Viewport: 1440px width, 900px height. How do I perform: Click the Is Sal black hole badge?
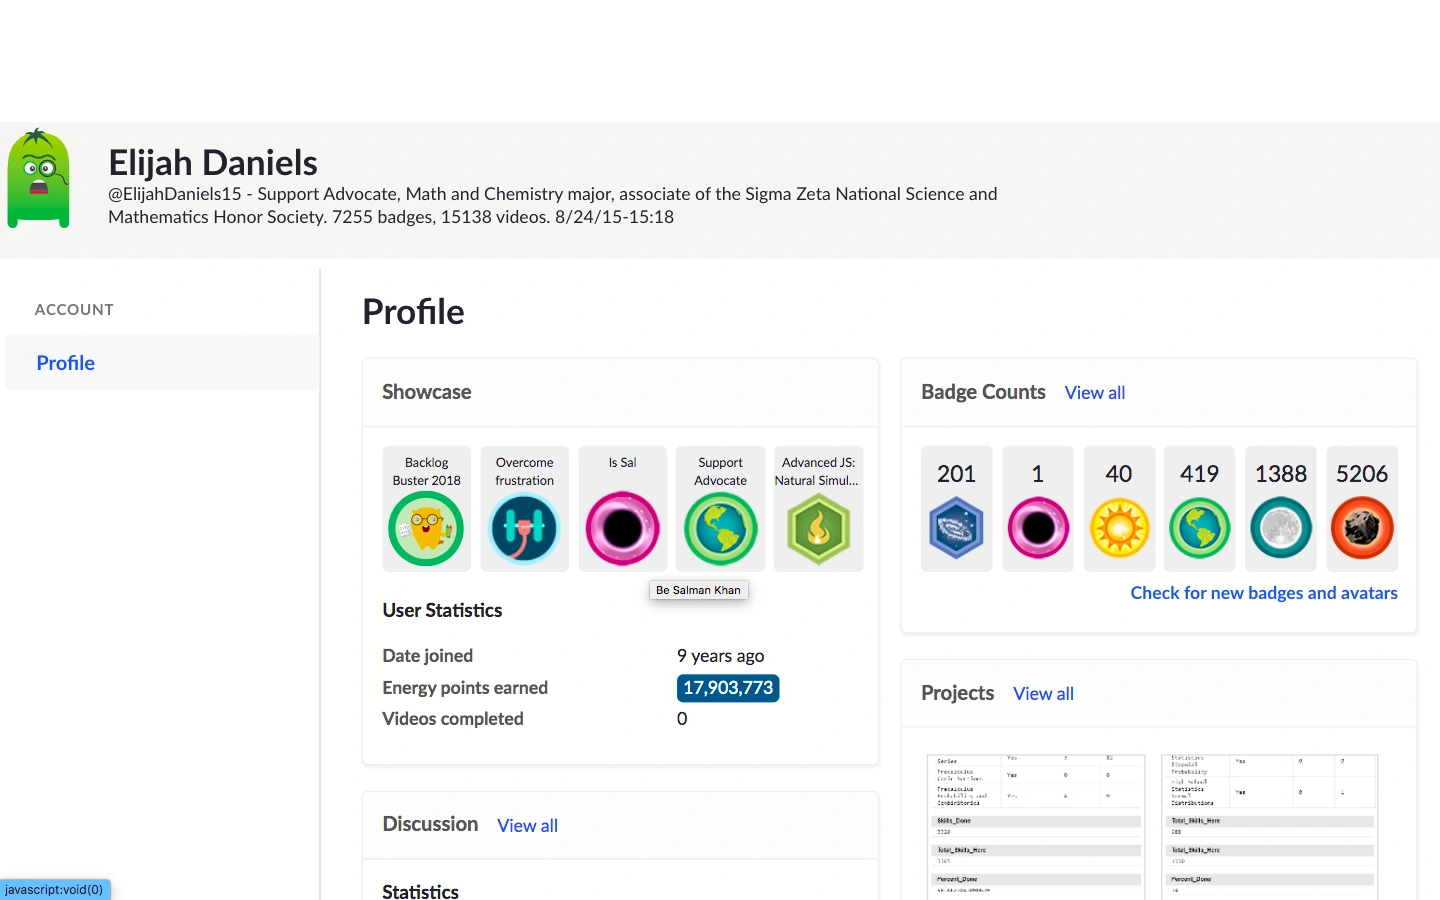(622, 528)
